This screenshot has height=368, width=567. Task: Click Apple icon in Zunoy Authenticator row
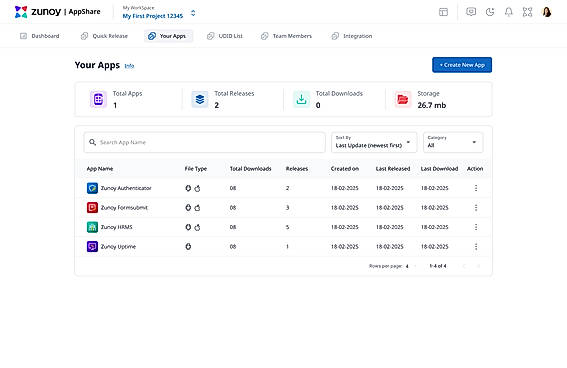click(x=197, y=188)
